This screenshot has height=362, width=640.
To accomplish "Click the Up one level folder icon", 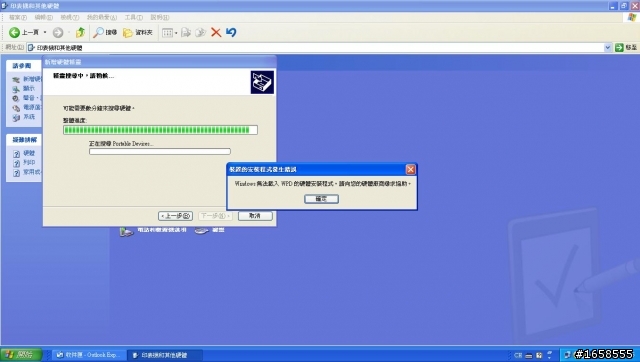I will [80, 32].
